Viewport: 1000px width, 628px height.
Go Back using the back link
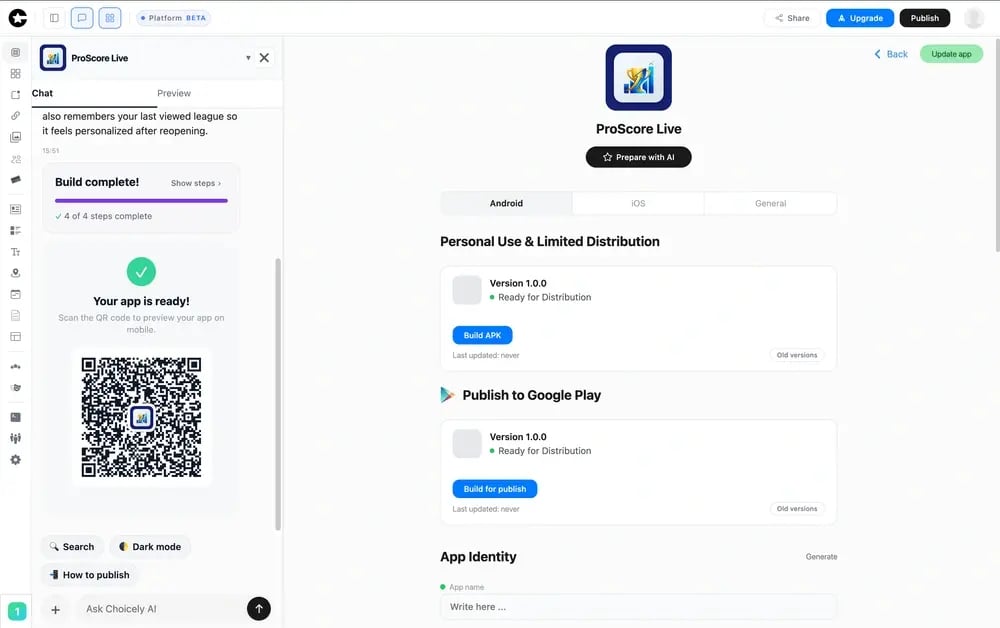pyautogui.click(x=891, y=54)
